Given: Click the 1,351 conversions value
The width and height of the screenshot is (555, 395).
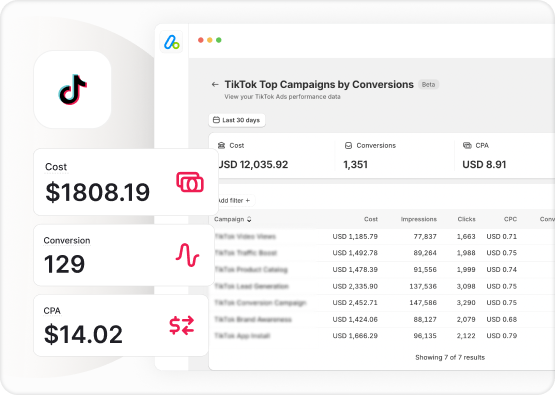Looking at the screenshot, I should (x=355, y=165).
